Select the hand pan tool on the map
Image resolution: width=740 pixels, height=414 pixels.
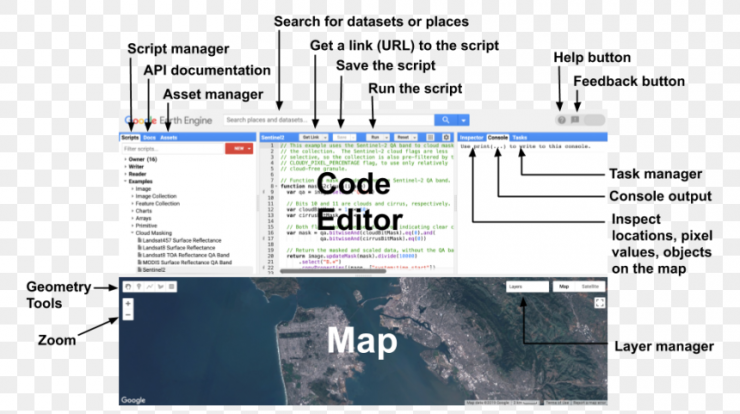point(128,287)
